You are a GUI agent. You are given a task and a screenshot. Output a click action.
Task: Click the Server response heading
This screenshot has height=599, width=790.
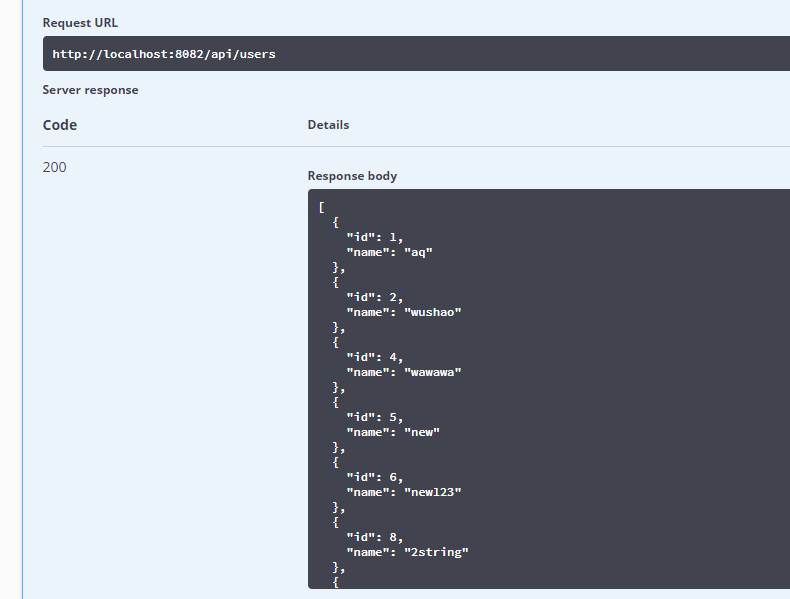coord(90,90)
